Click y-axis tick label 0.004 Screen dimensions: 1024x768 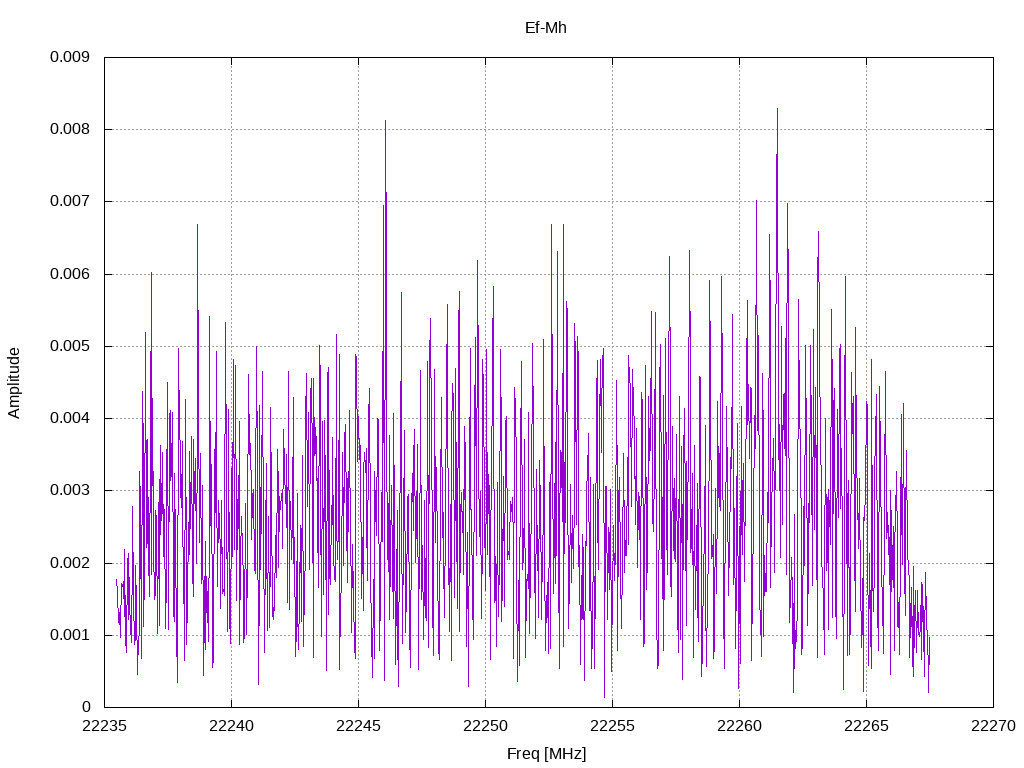[x=70, y=418]
